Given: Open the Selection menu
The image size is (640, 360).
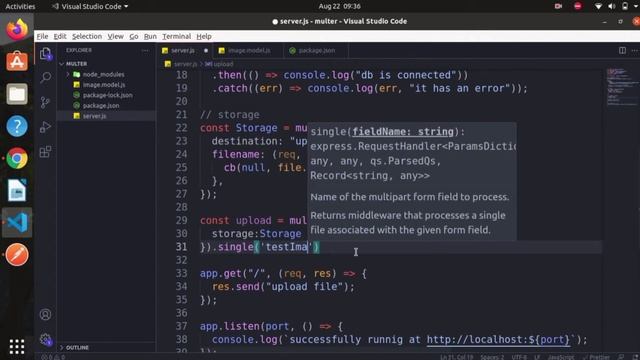Looking at the screenshot, I should click(x=87, y=36).
